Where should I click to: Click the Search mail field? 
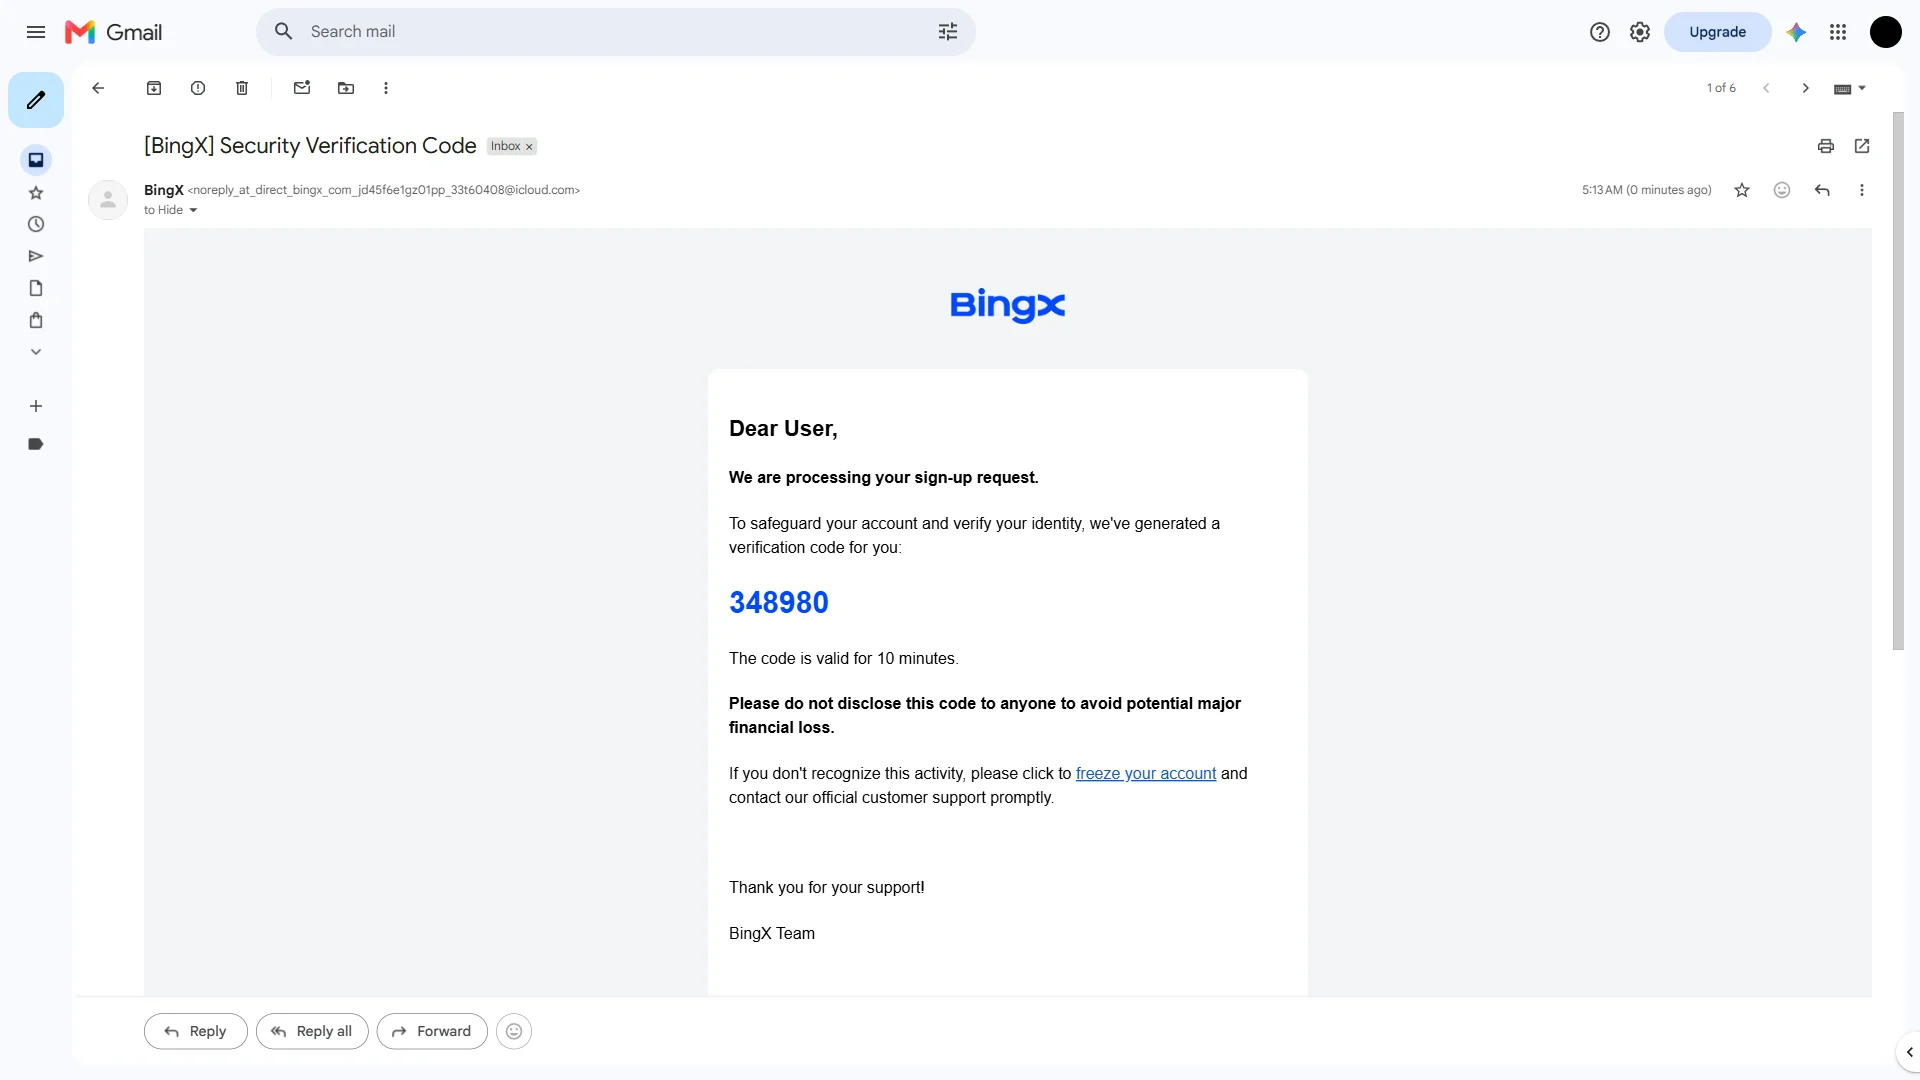click(x=615, y=32)
